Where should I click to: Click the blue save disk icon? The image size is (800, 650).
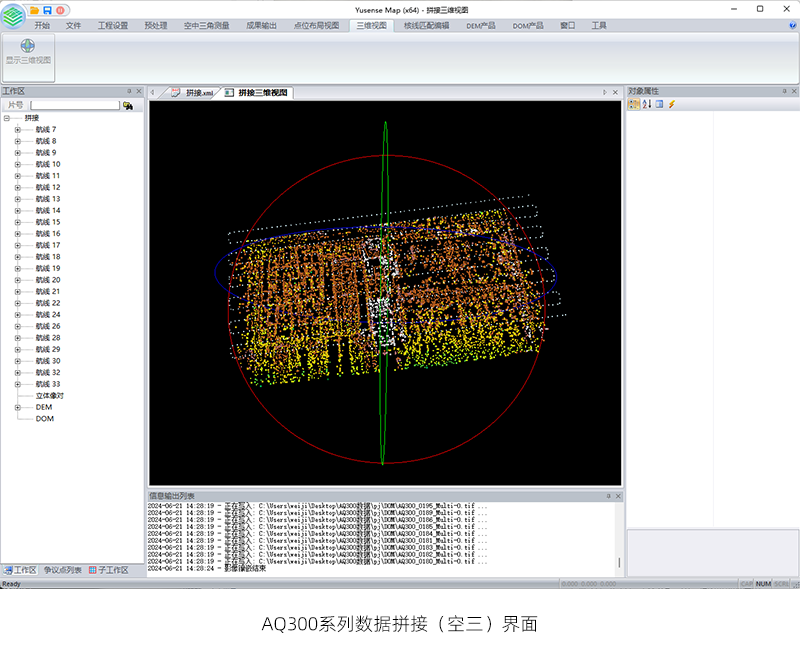tap(47, 9)
